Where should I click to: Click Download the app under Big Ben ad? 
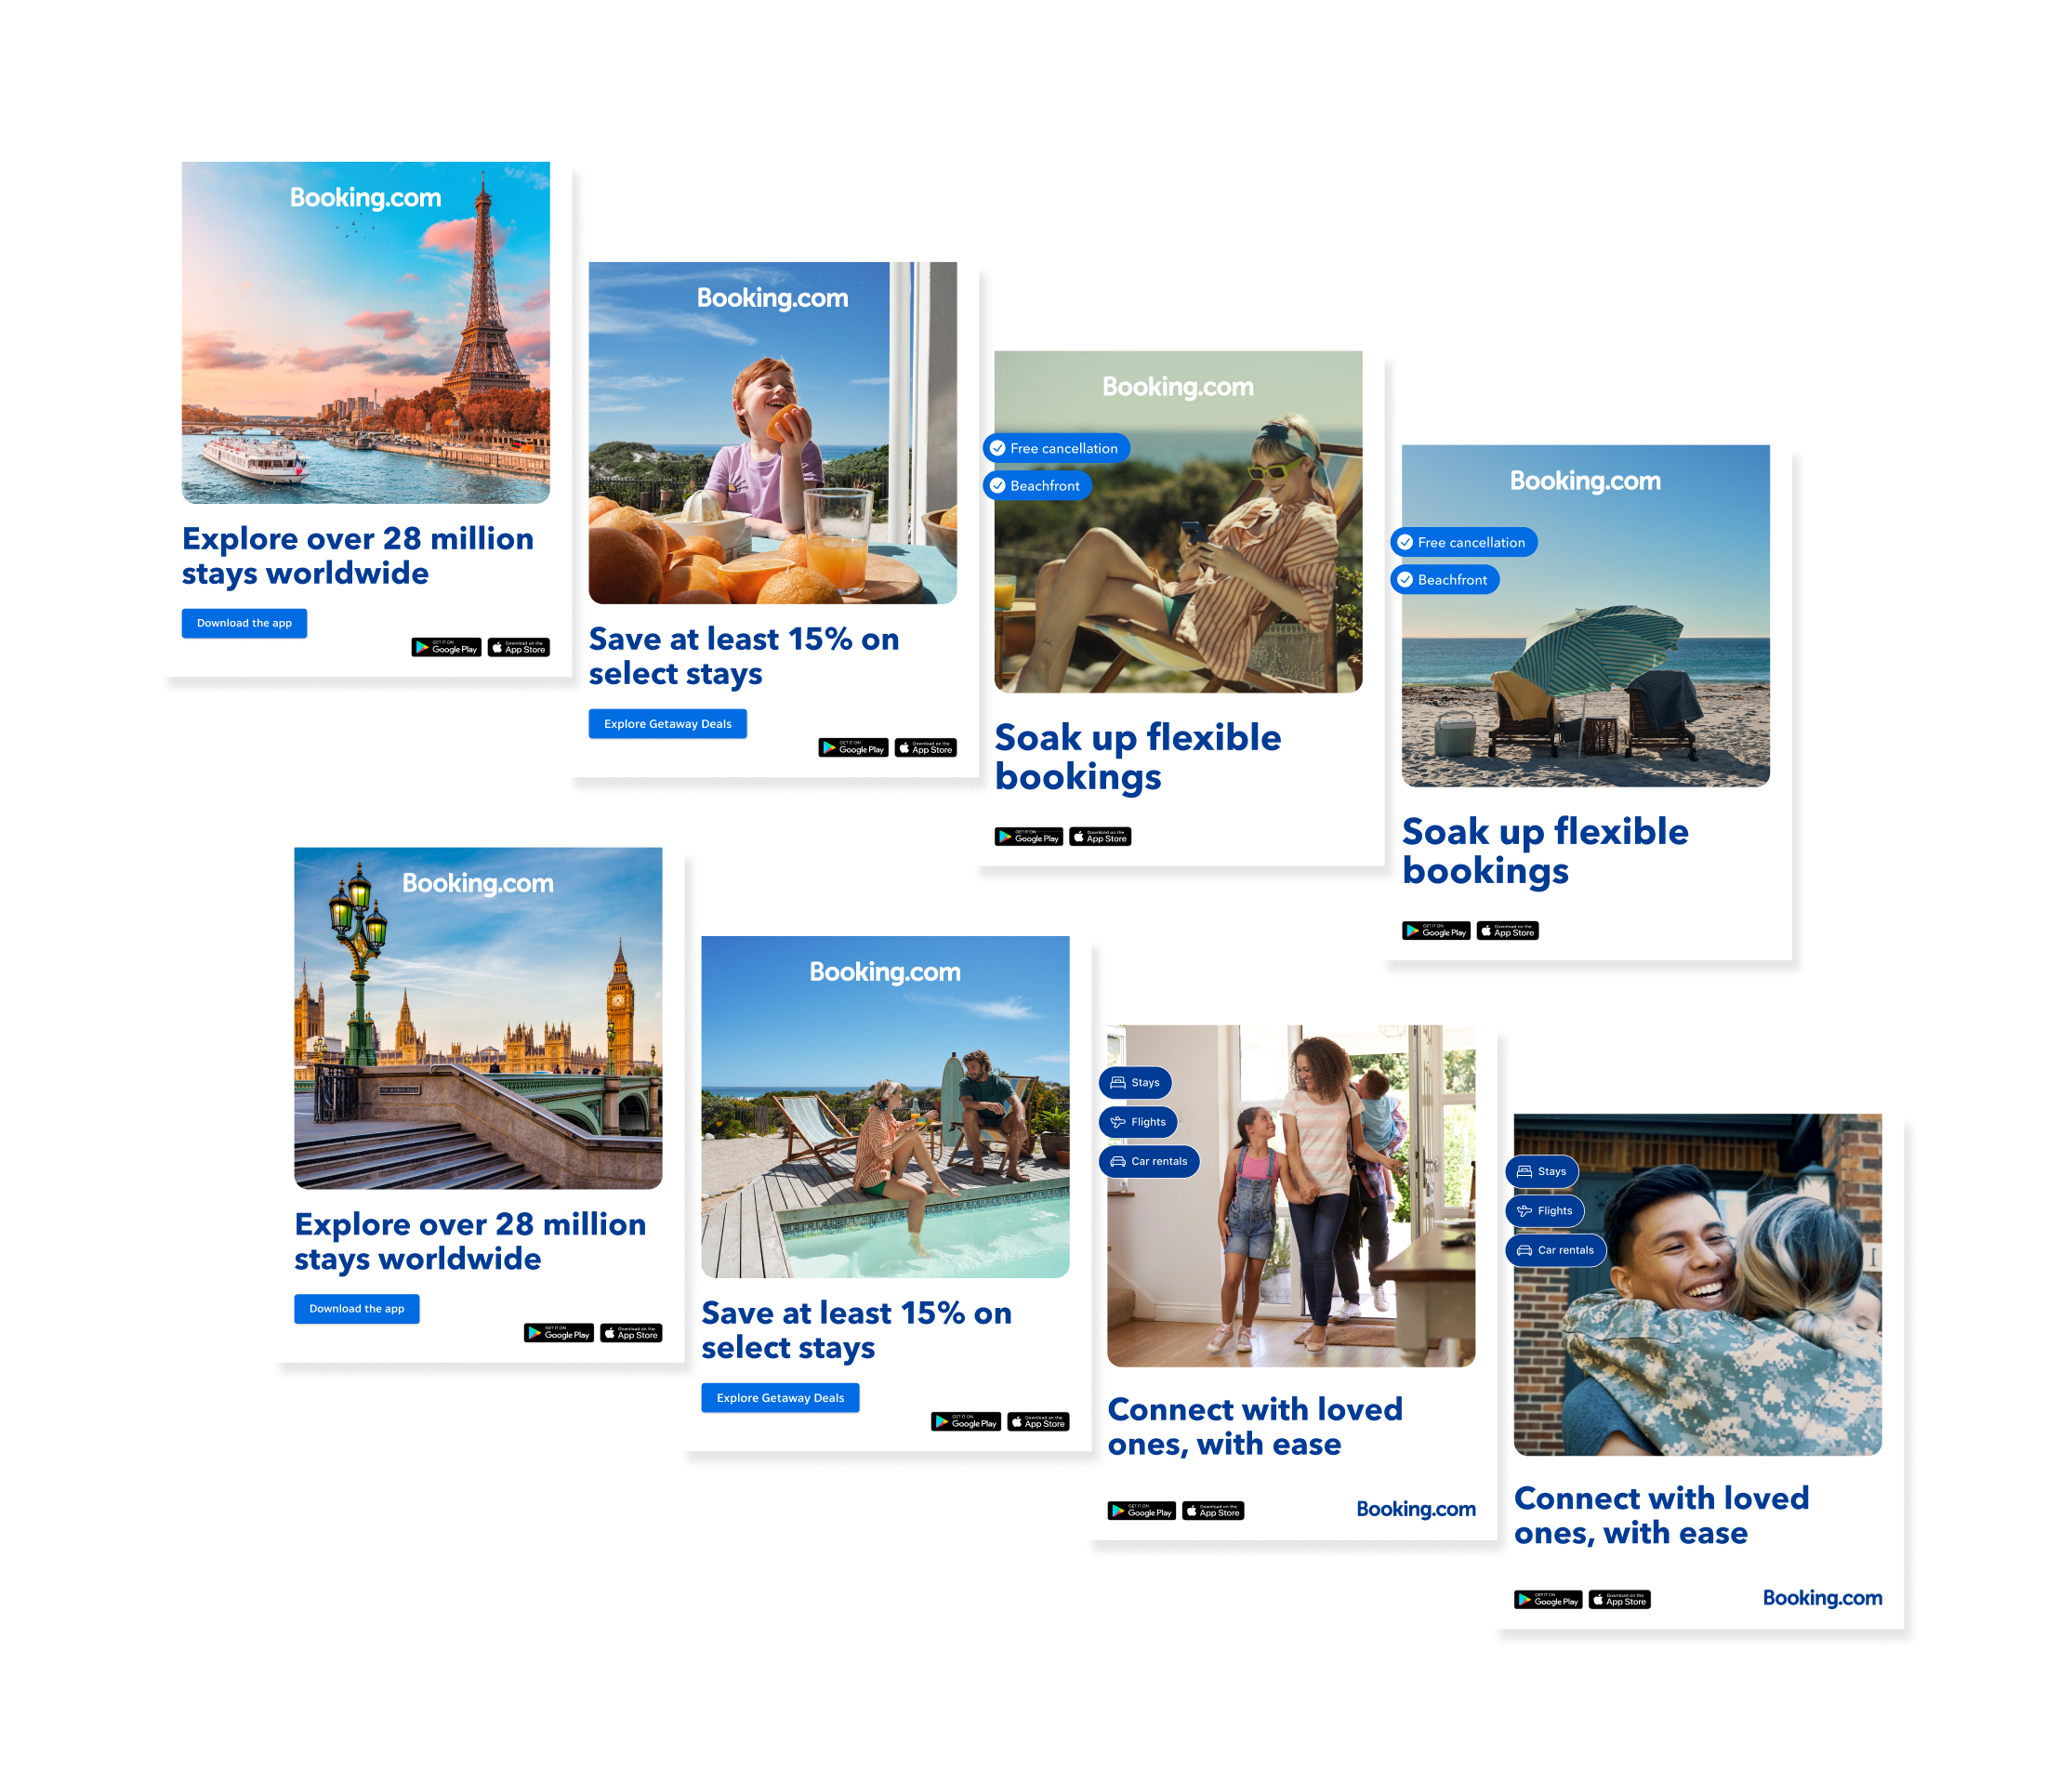click(357, 1309)
